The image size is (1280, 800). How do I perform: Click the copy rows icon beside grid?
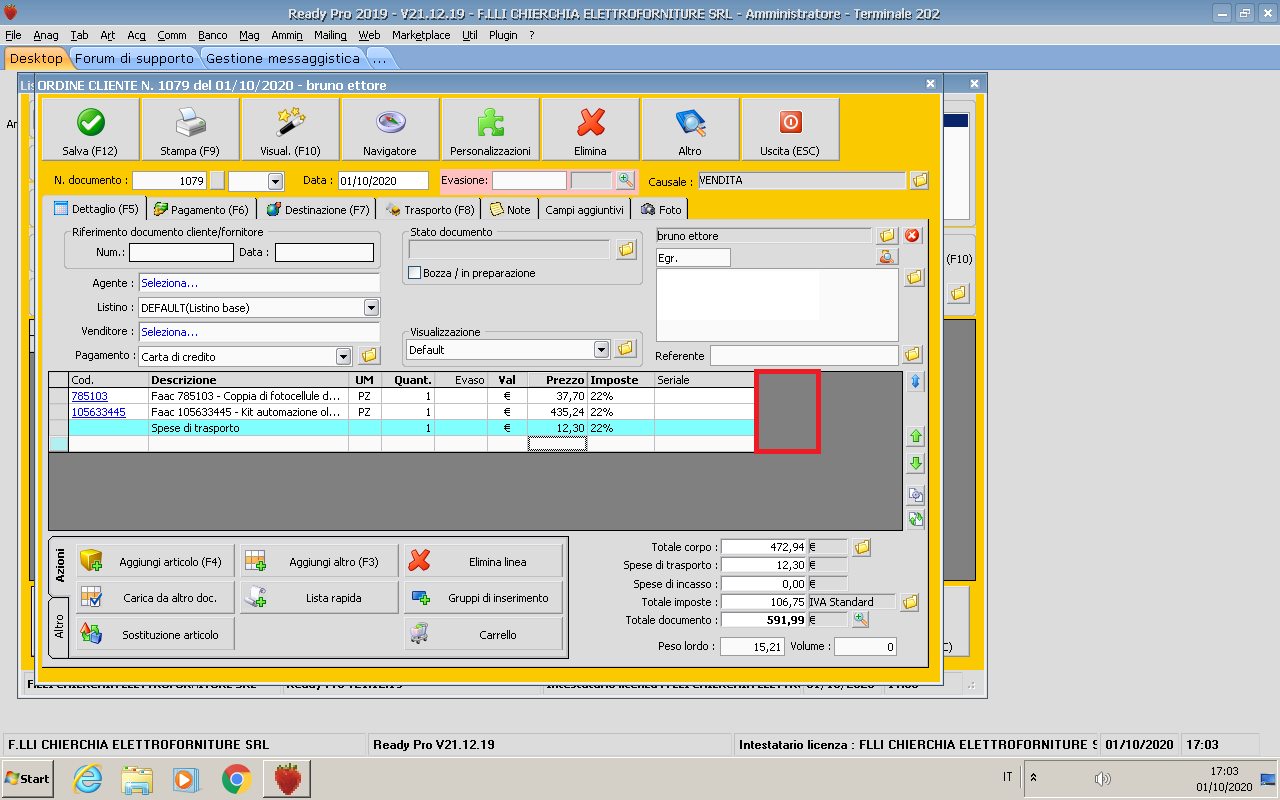click(915, 495)
